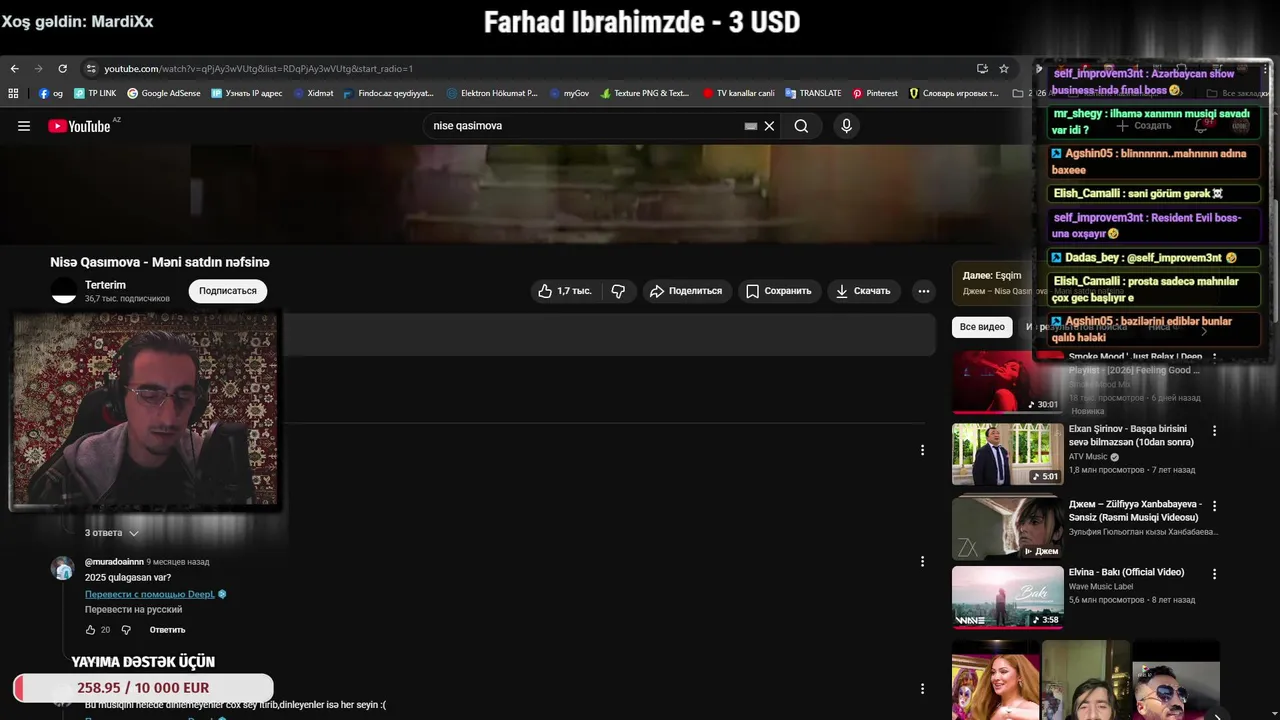Image resolution: width=1280 pixels, height=720 pixels.
Task: Click 'Перевести на русский' link
Action: [133, 610]
